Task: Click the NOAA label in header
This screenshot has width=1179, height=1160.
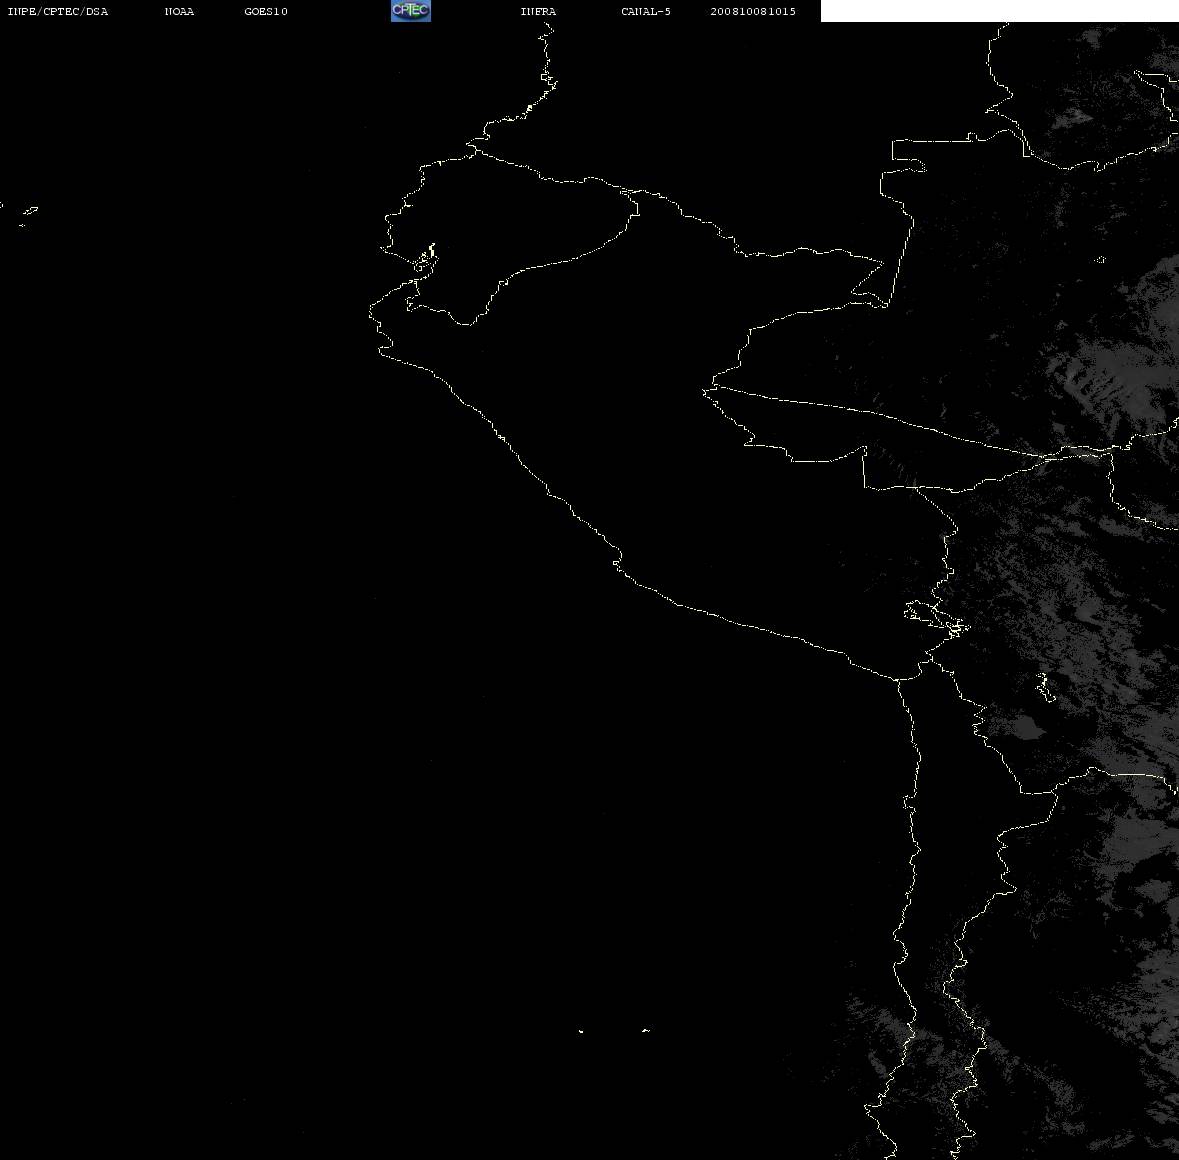Action: tap(179, 11)
